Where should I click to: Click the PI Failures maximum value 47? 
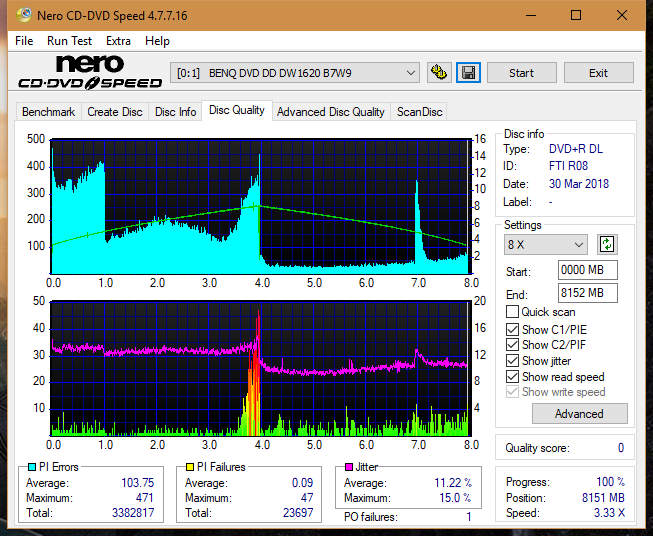click(x=307, y=498)
